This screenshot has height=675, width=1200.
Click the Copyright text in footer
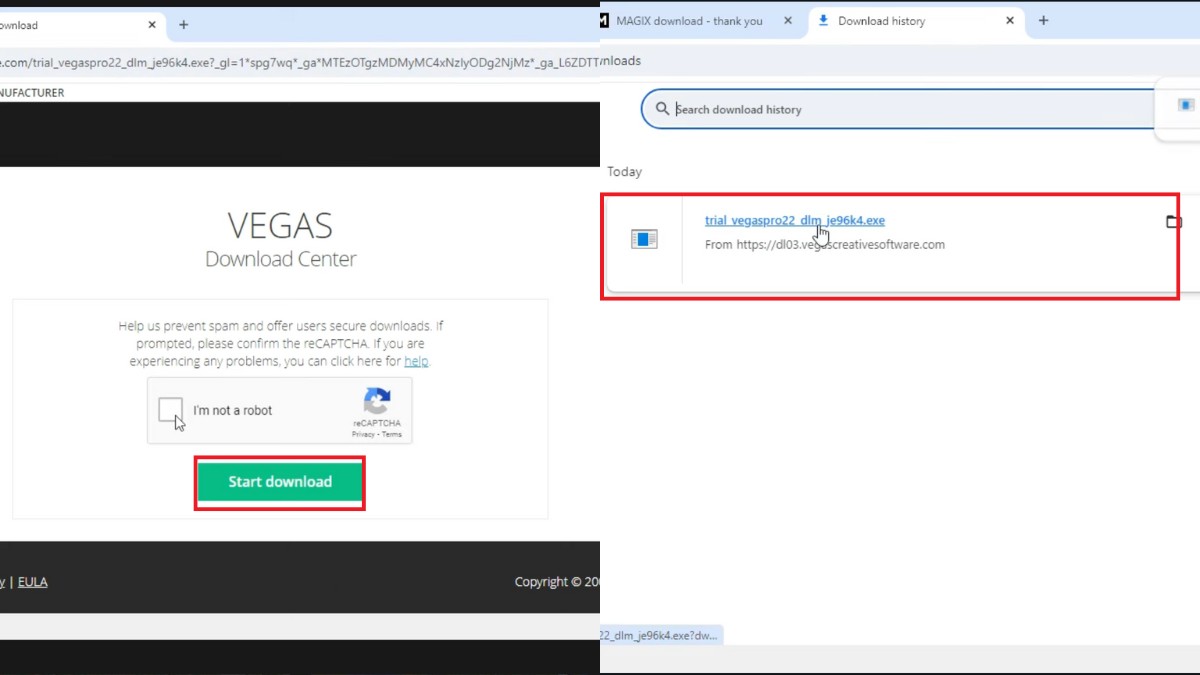point(557,582)
